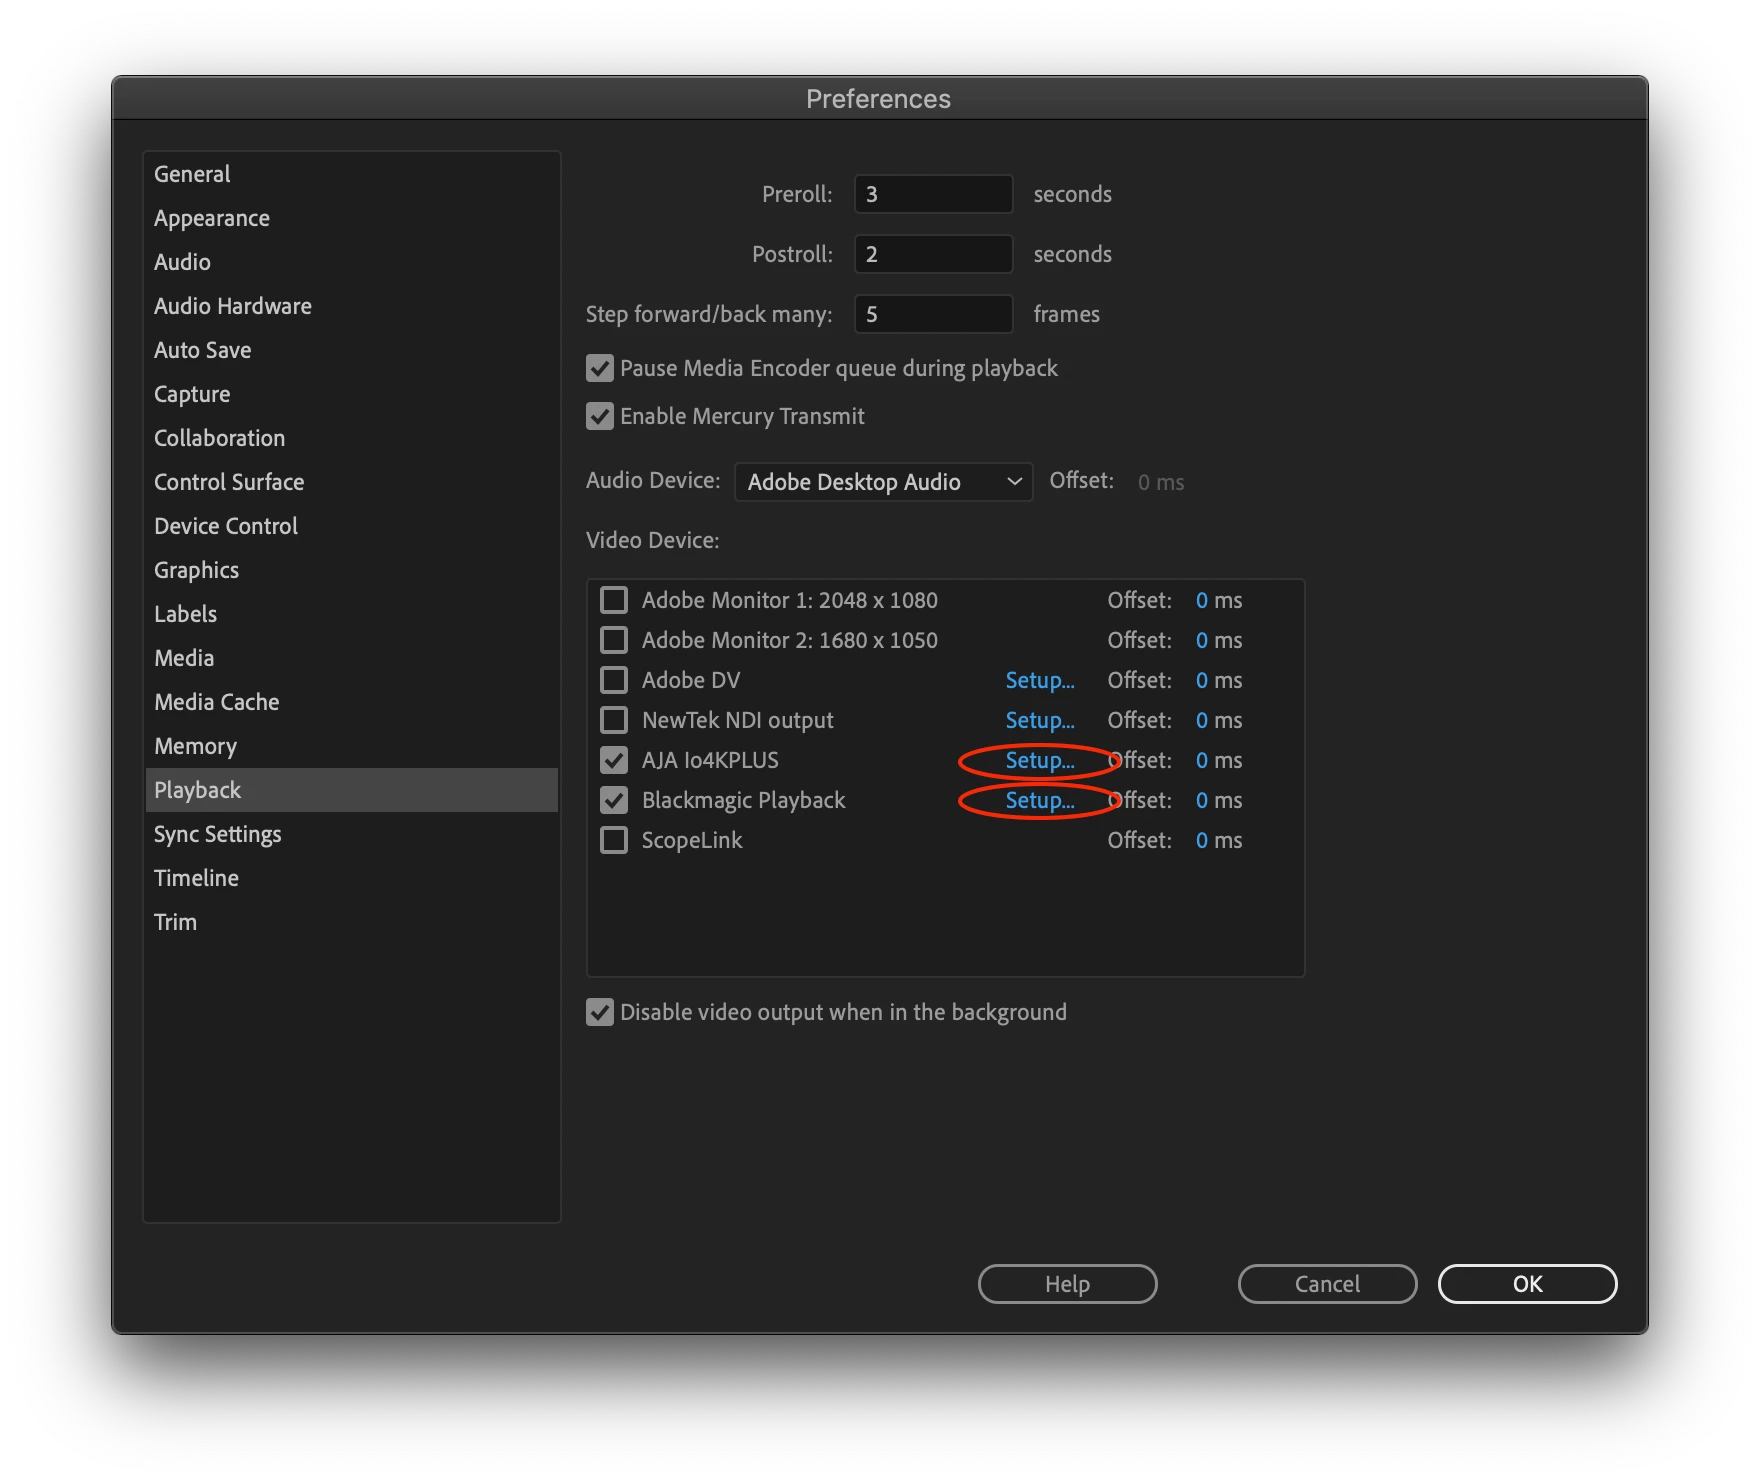Open Setup for Adobe DV
1760x1482 pixels.
(x=1040, y=680)
